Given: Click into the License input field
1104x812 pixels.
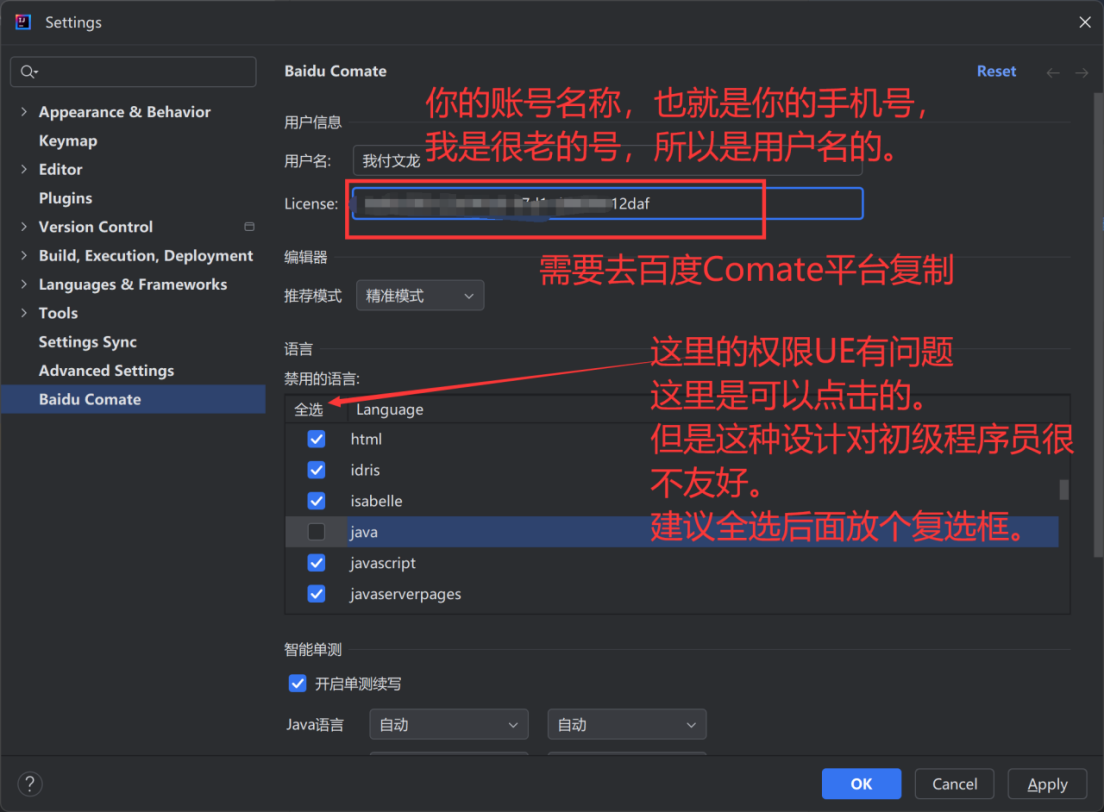Looking at the screenshot, I should [607, 204].
